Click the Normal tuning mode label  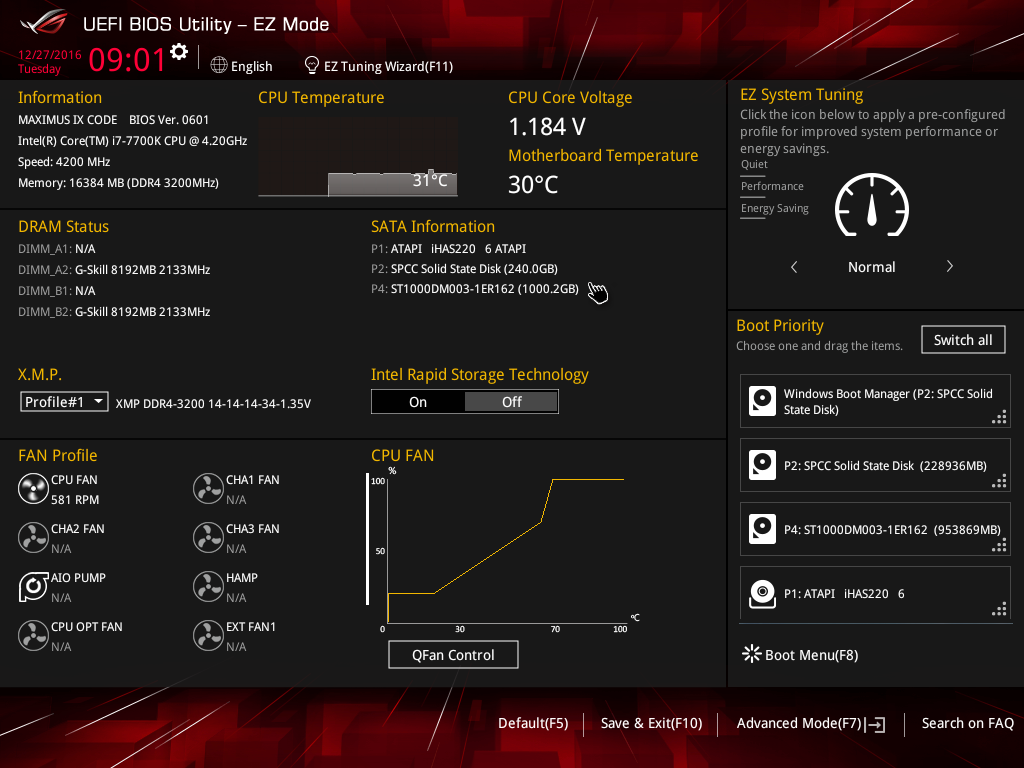coord(871,266)
